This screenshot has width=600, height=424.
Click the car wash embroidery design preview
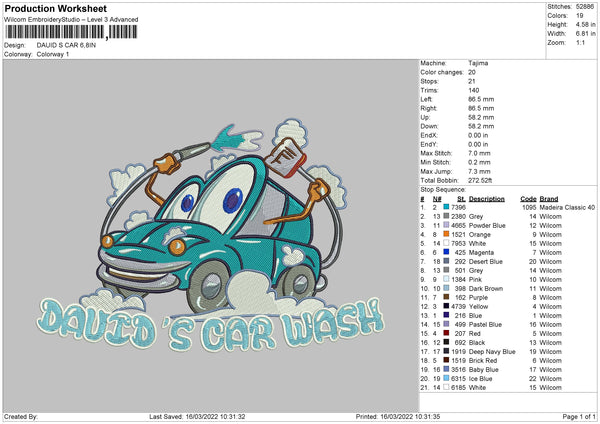pos(210,236)
